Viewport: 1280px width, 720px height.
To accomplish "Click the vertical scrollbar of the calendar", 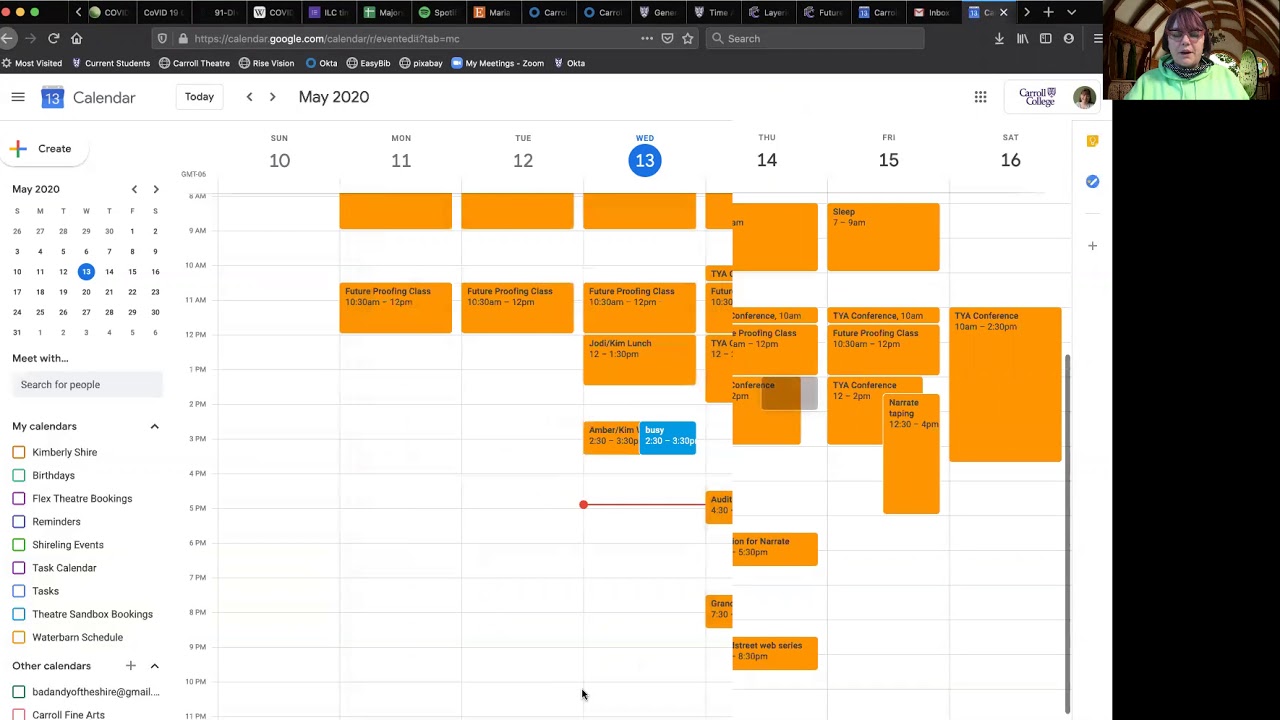I will [x=1067, y=534].
